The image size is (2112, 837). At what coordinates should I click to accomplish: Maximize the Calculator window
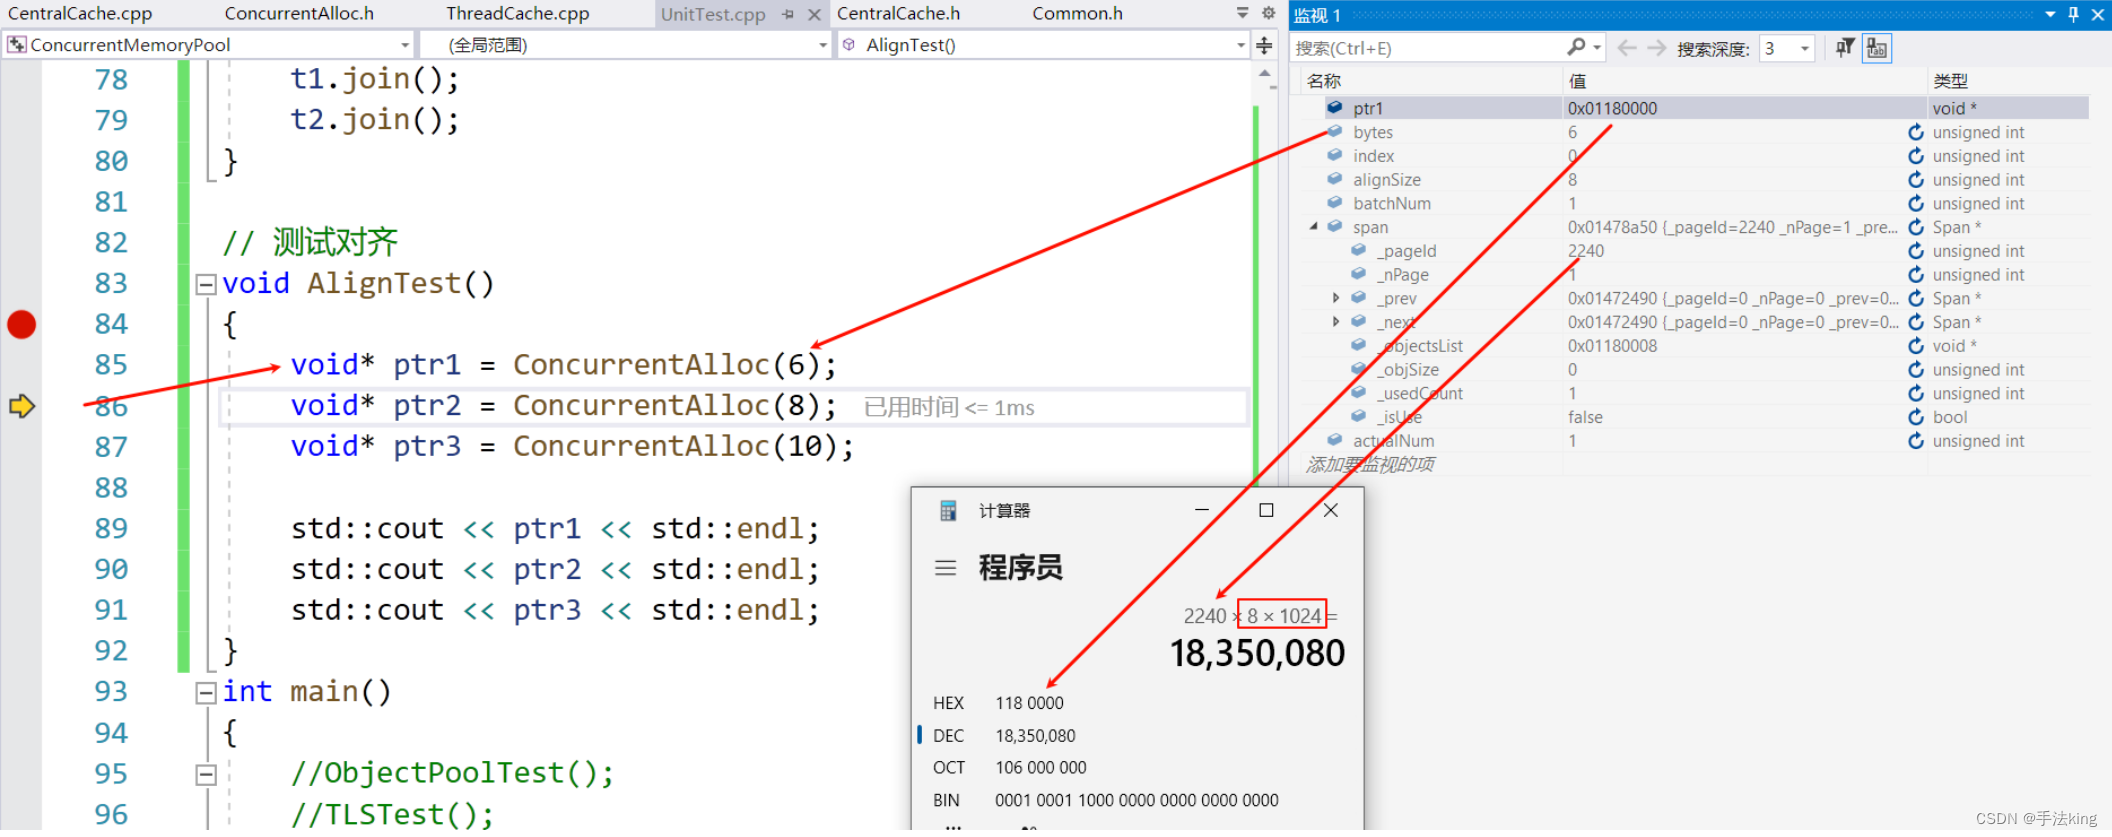pyautogui.click(x=1266, y=510)
